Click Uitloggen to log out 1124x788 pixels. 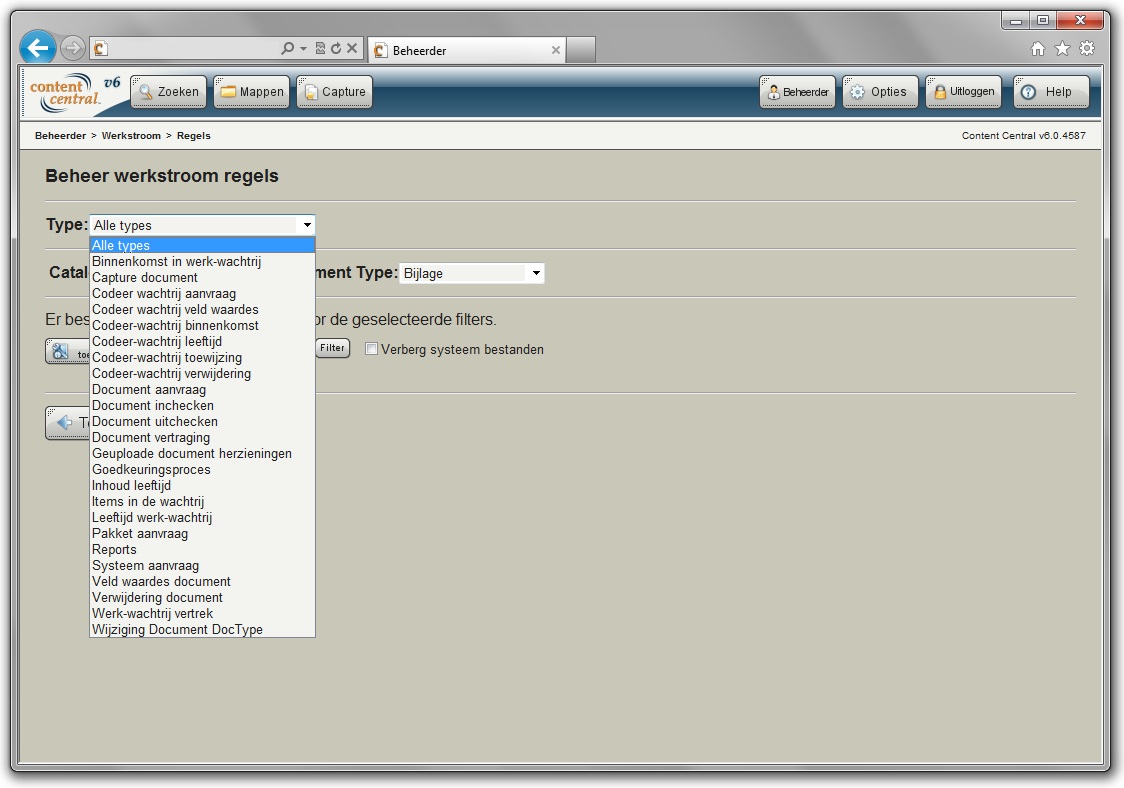click(x=963, y=92)
